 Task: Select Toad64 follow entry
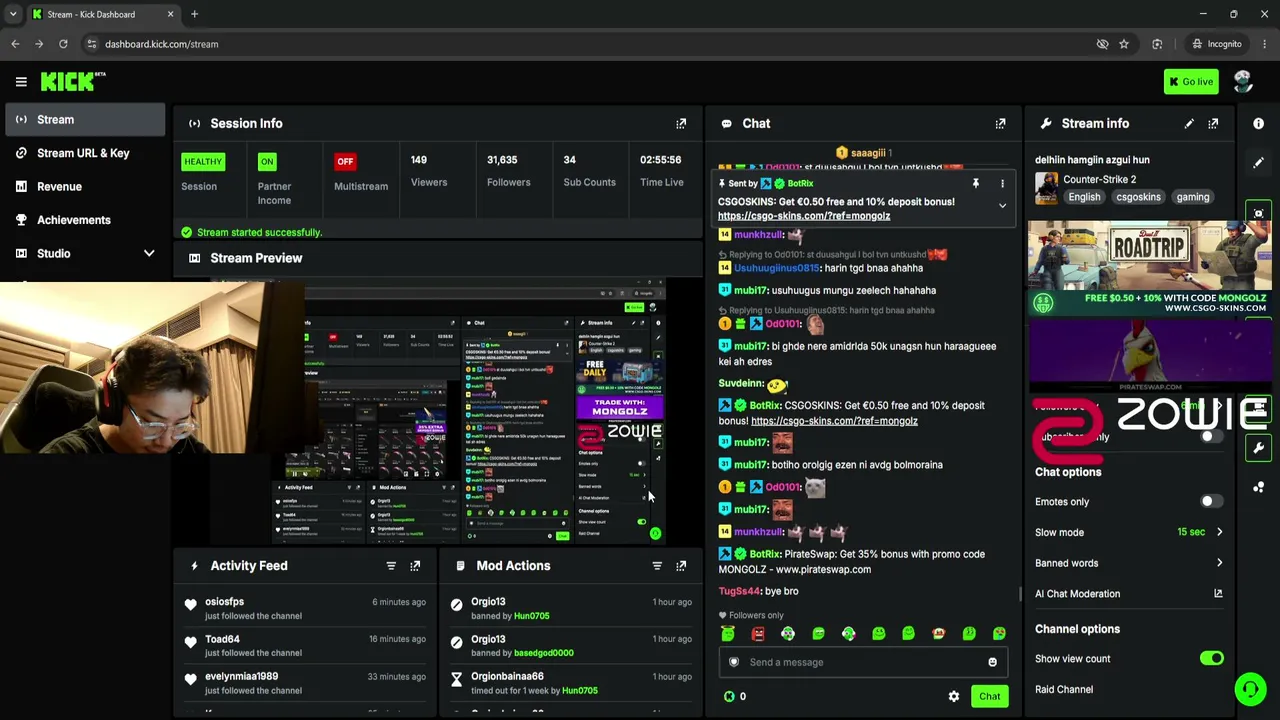pos(222,639)
